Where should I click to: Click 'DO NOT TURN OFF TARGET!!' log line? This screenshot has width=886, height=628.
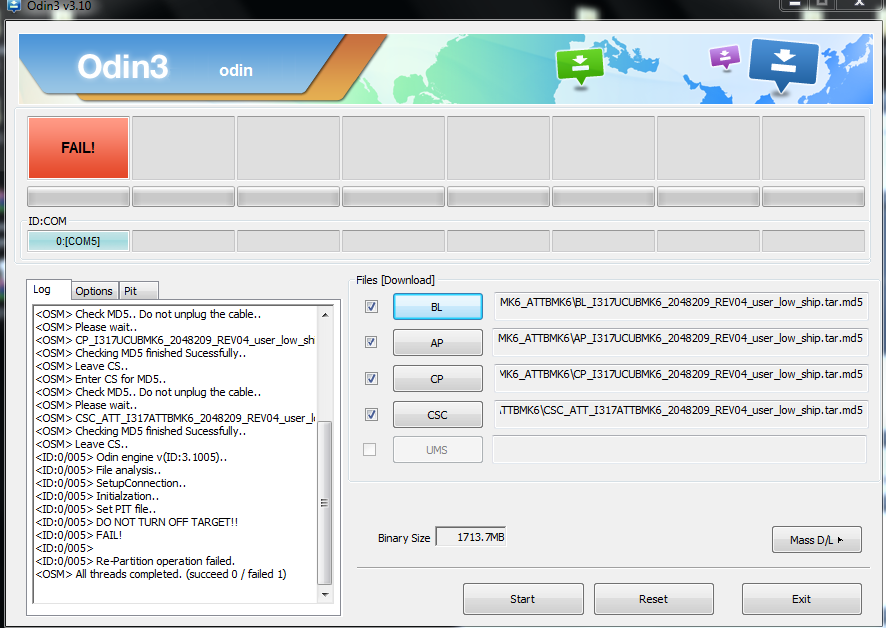point(137,522)
